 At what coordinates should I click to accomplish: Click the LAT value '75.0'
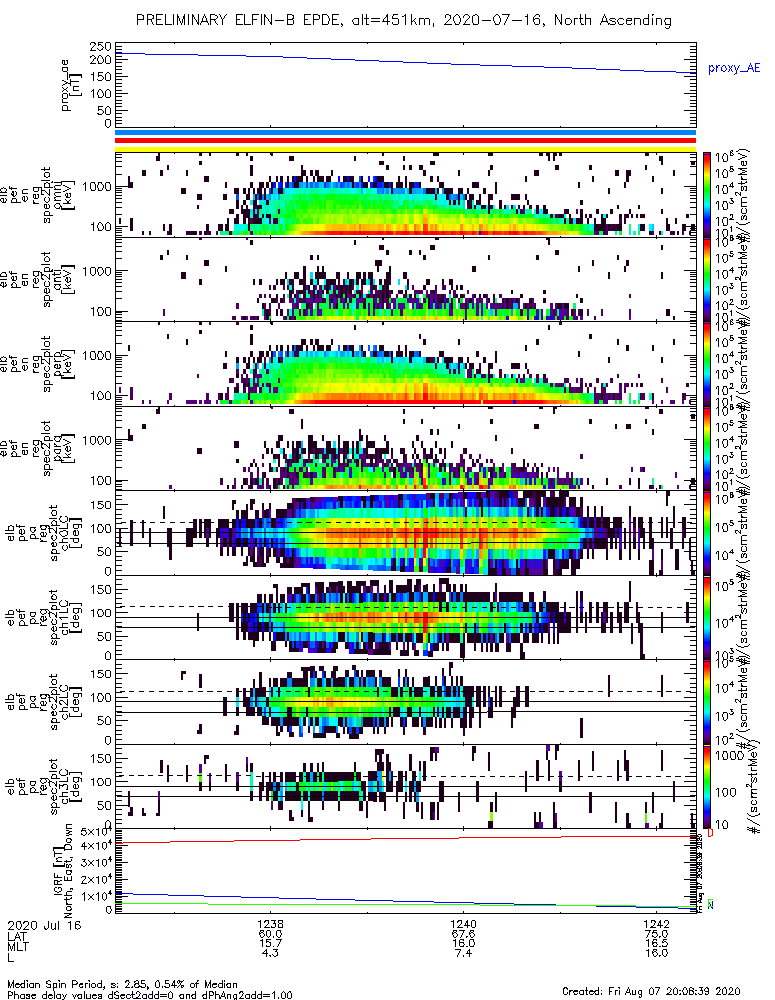(x=656, y=934)
